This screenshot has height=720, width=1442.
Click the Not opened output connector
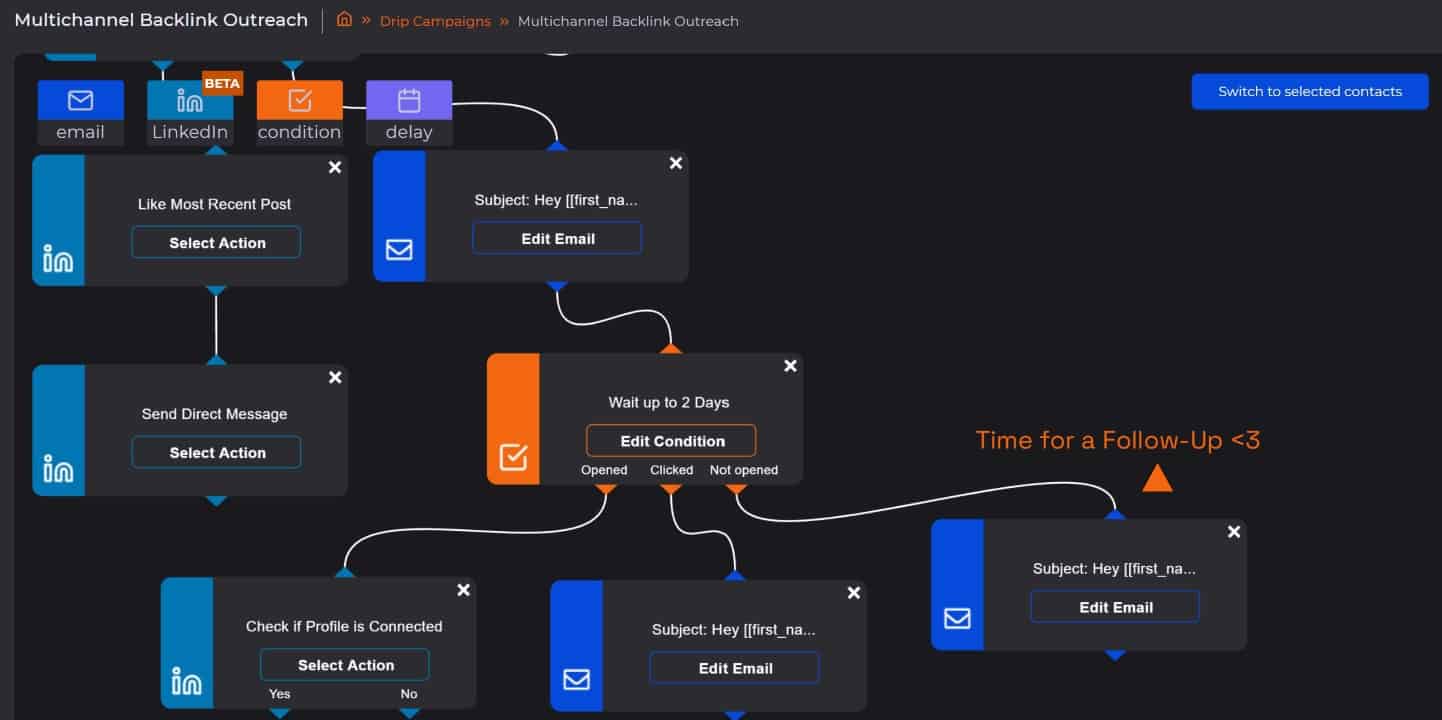(736, 489)
